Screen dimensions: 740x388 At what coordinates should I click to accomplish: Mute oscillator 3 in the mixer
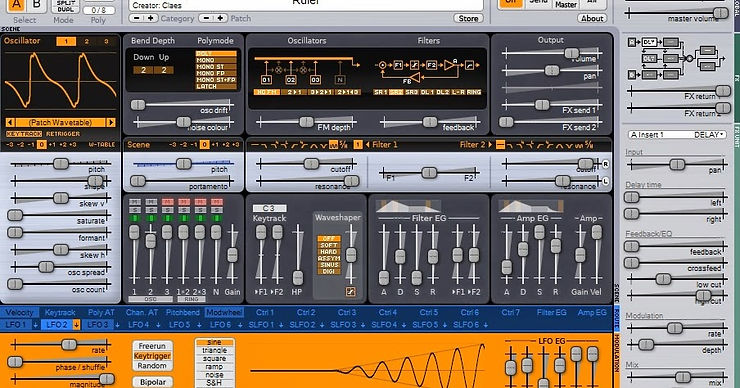[x=167, y=202]
